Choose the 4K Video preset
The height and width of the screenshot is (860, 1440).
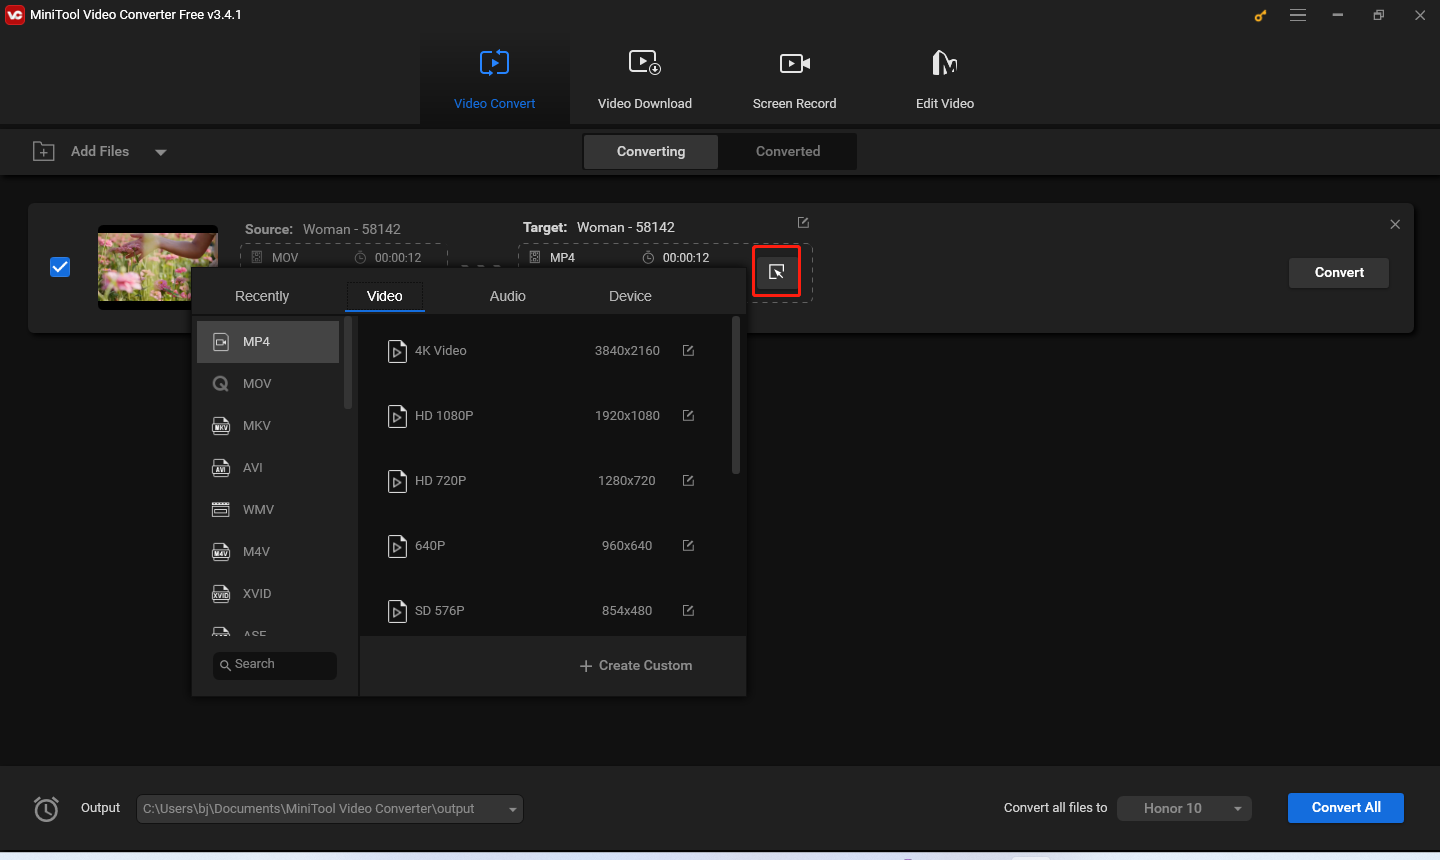click(x=545, y=351)
